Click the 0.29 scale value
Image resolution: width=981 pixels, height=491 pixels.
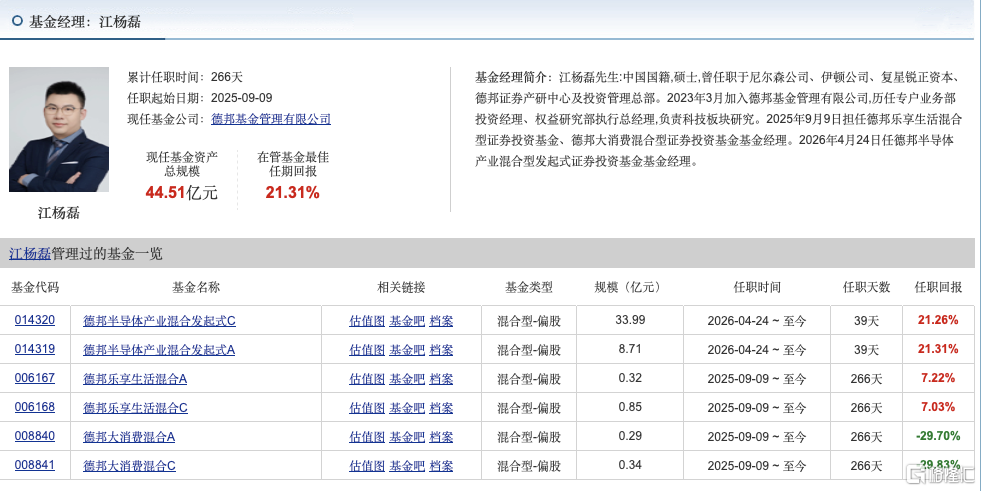(630, 436)
